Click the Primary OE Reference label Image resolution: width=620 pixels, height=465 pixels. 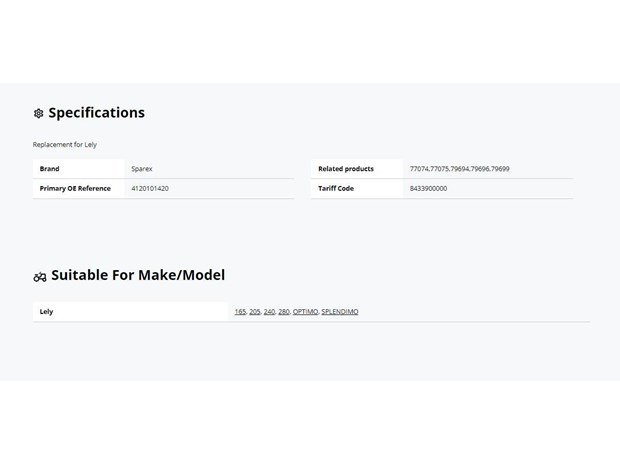pyautogui.click(x=75, y=189)
